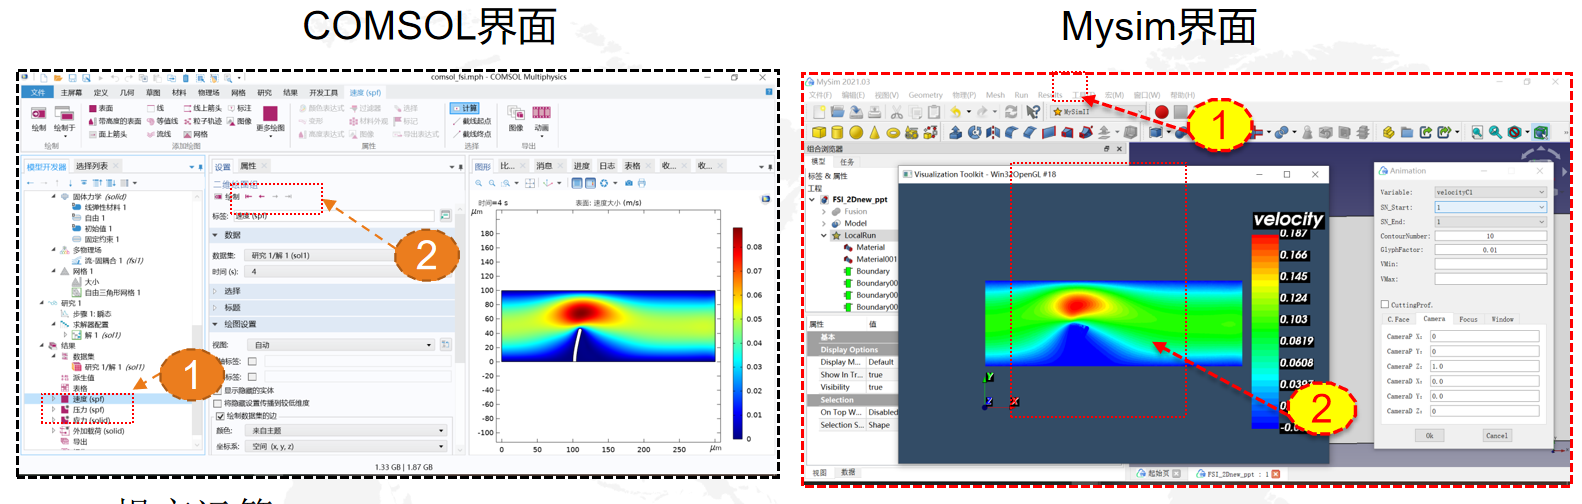
Task: Uncheck the 绘制数据集的边 checkbox
Action: pos(219,416)
